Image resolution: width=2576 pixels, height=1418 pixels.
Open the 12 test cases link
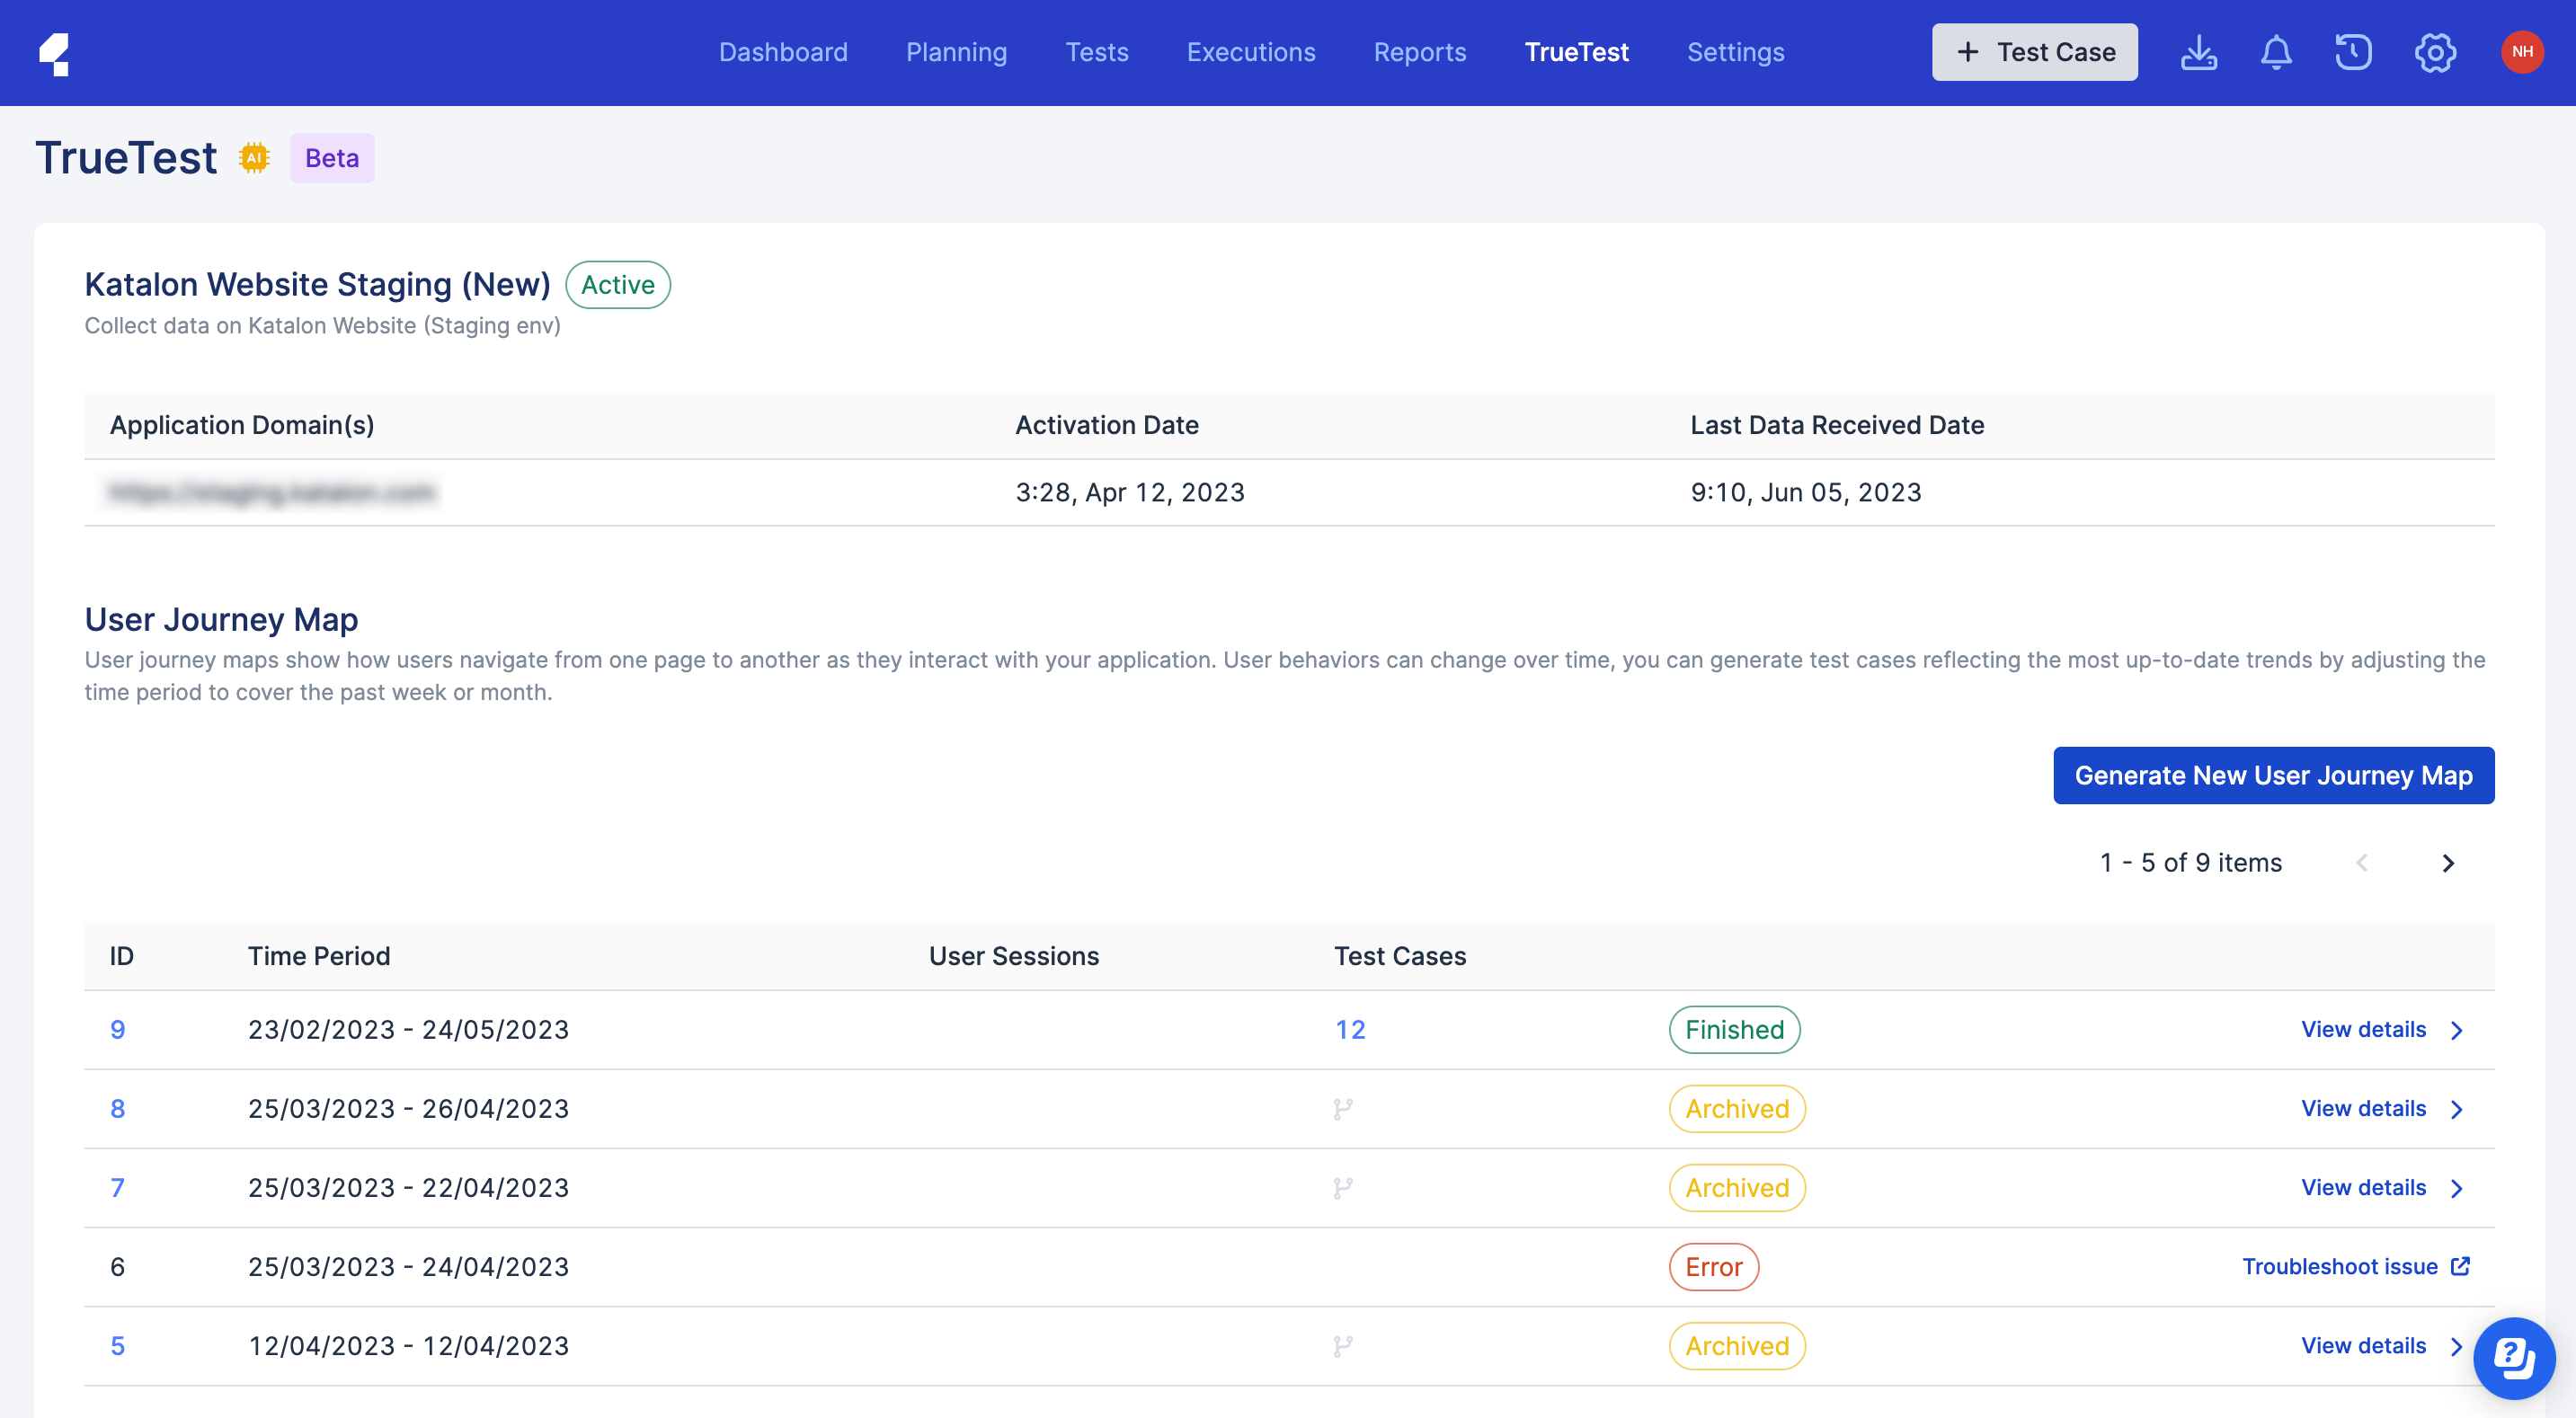(x=1350, y=1030)
